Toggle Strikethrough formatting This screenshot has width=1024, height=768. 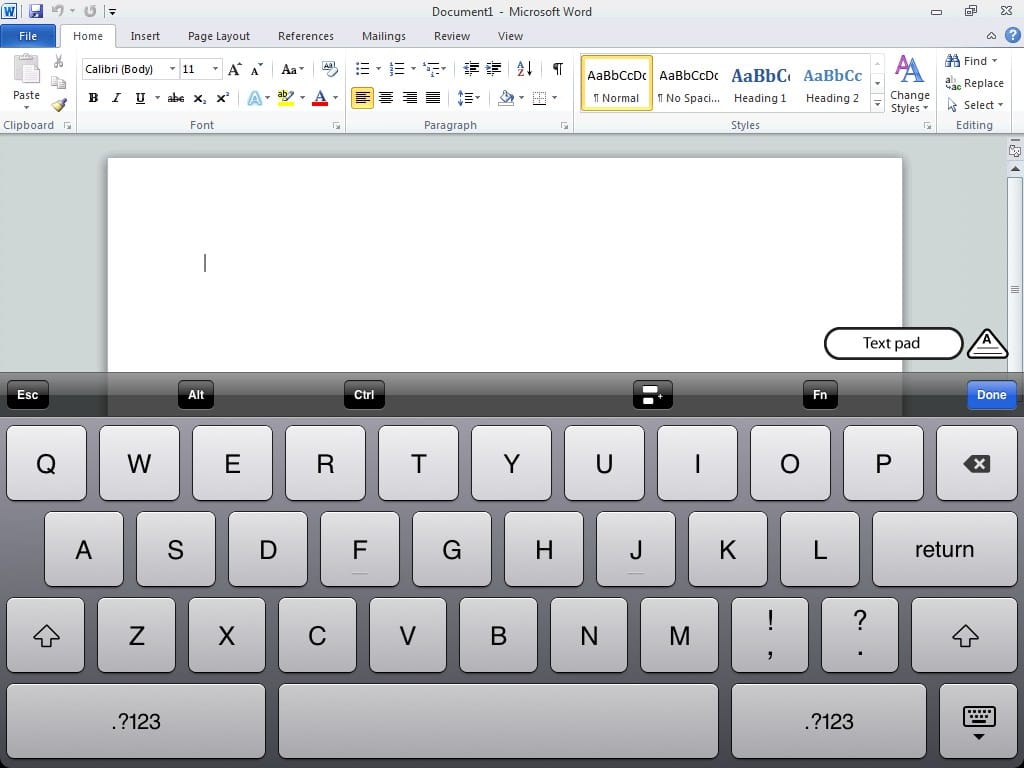176,98
